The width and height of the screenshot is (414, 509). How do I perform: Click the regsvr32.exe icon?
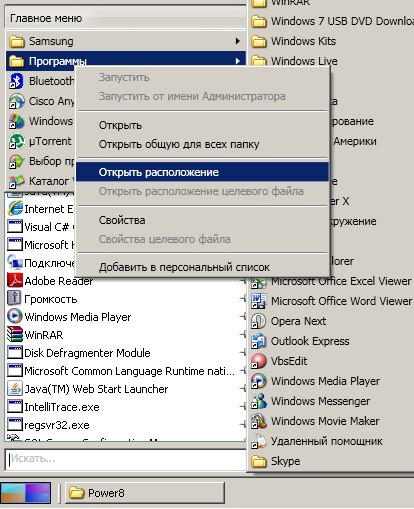pyautogui.click(x=15, y=424)
